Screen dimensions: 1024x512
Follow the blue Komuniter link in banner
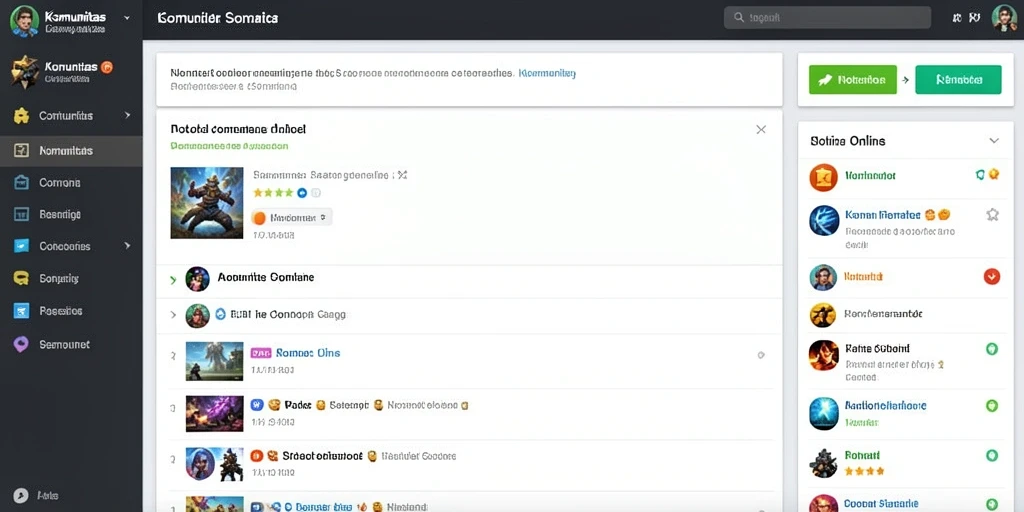pyautogui.click(x=547, y=73)
